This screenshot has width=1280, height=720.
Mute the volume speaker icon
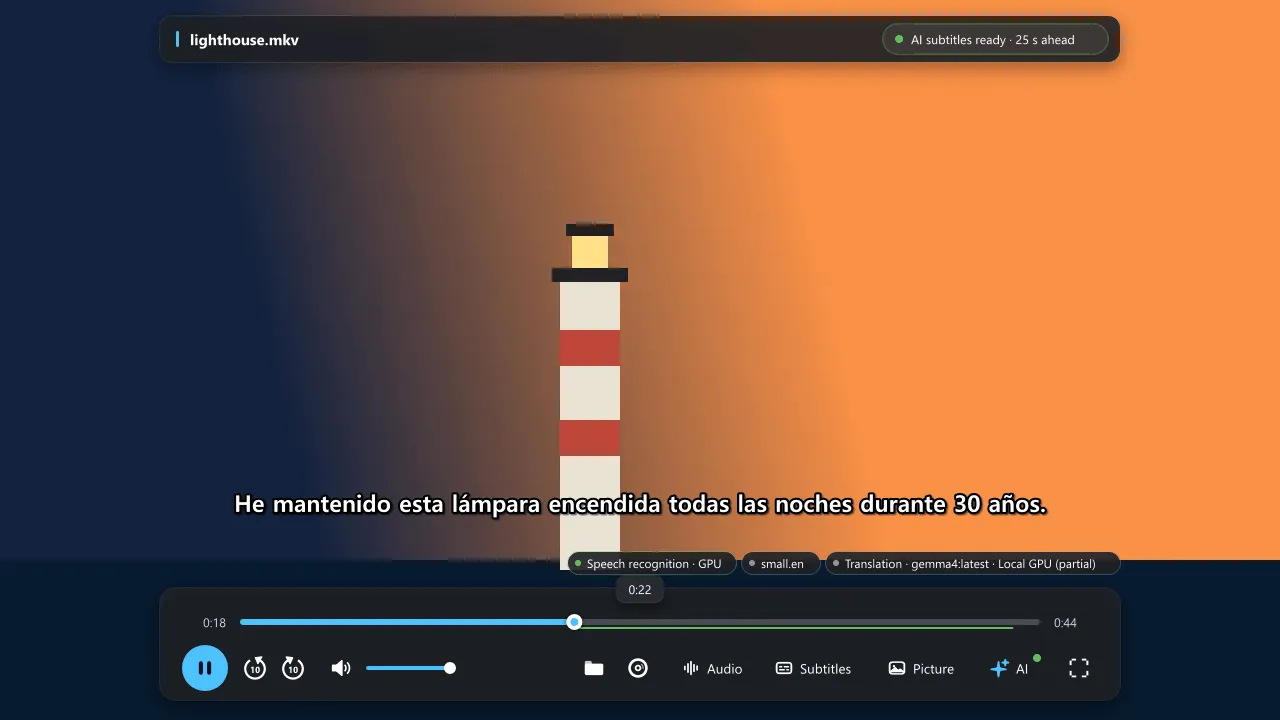tap(341, 668)
